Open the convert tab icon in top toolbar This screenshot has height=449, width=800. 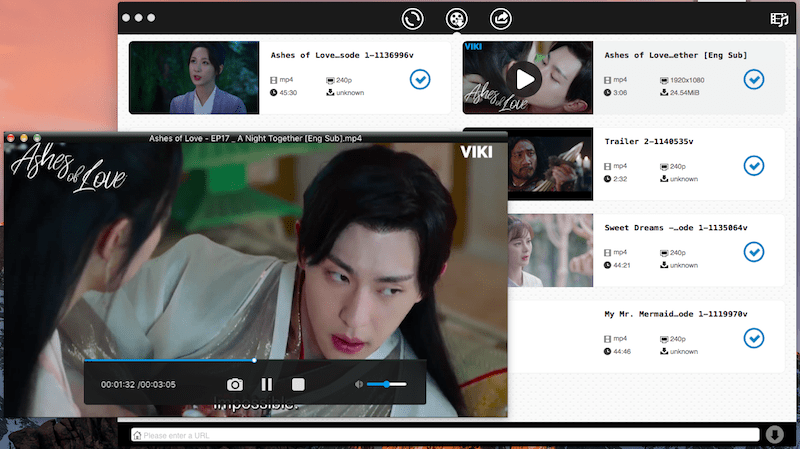coord(412,19)
